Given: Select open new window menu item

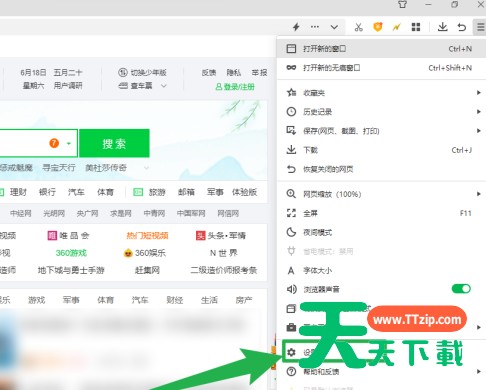Looking at the screenshot, I should coord(381,49).
